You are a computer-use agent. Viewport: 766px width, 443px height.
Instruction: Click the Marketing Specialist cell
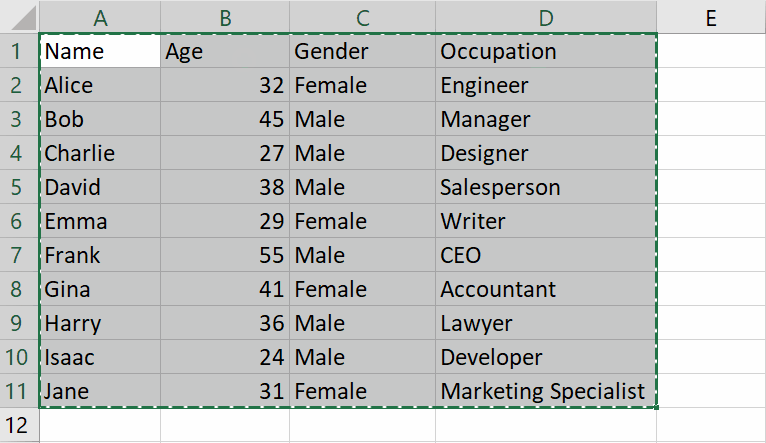pyautogui.click(x=546, y=391)
